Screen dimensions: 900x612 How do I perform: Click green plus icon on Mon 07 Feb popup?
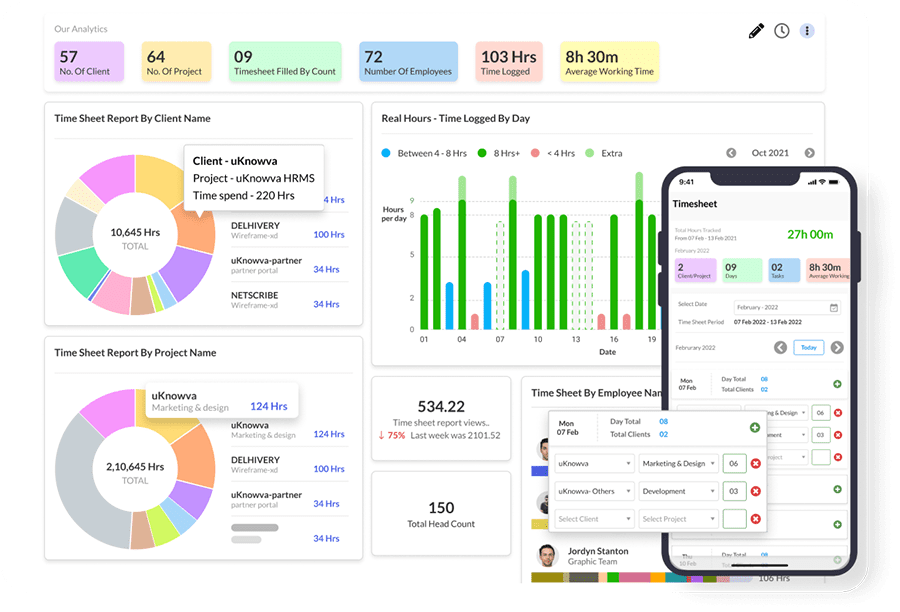click(x=755, y=427)
